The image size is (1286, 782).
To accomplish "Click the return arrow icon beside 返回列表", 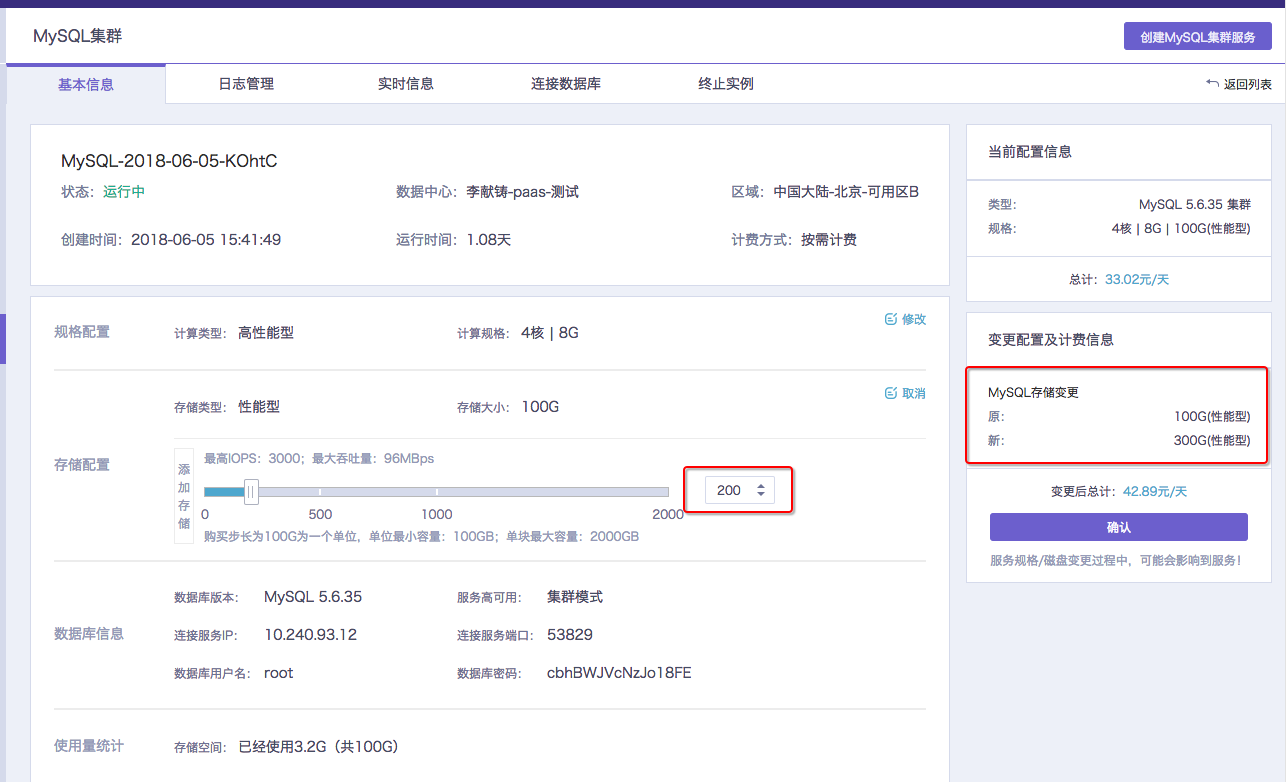I will pos(1212,84).
